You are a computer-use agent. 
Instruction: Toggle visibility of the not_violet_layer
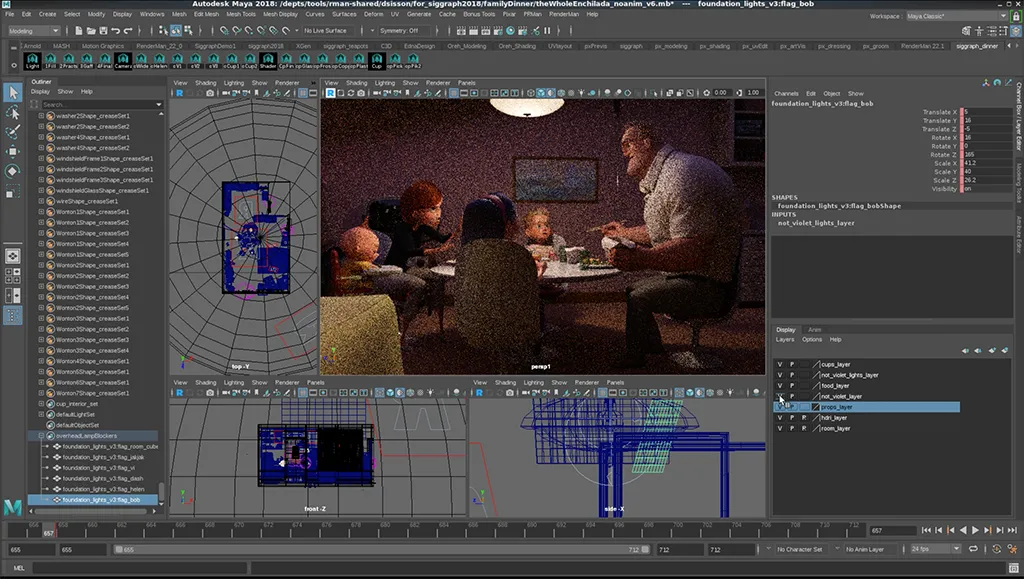[x=780, y=396]
